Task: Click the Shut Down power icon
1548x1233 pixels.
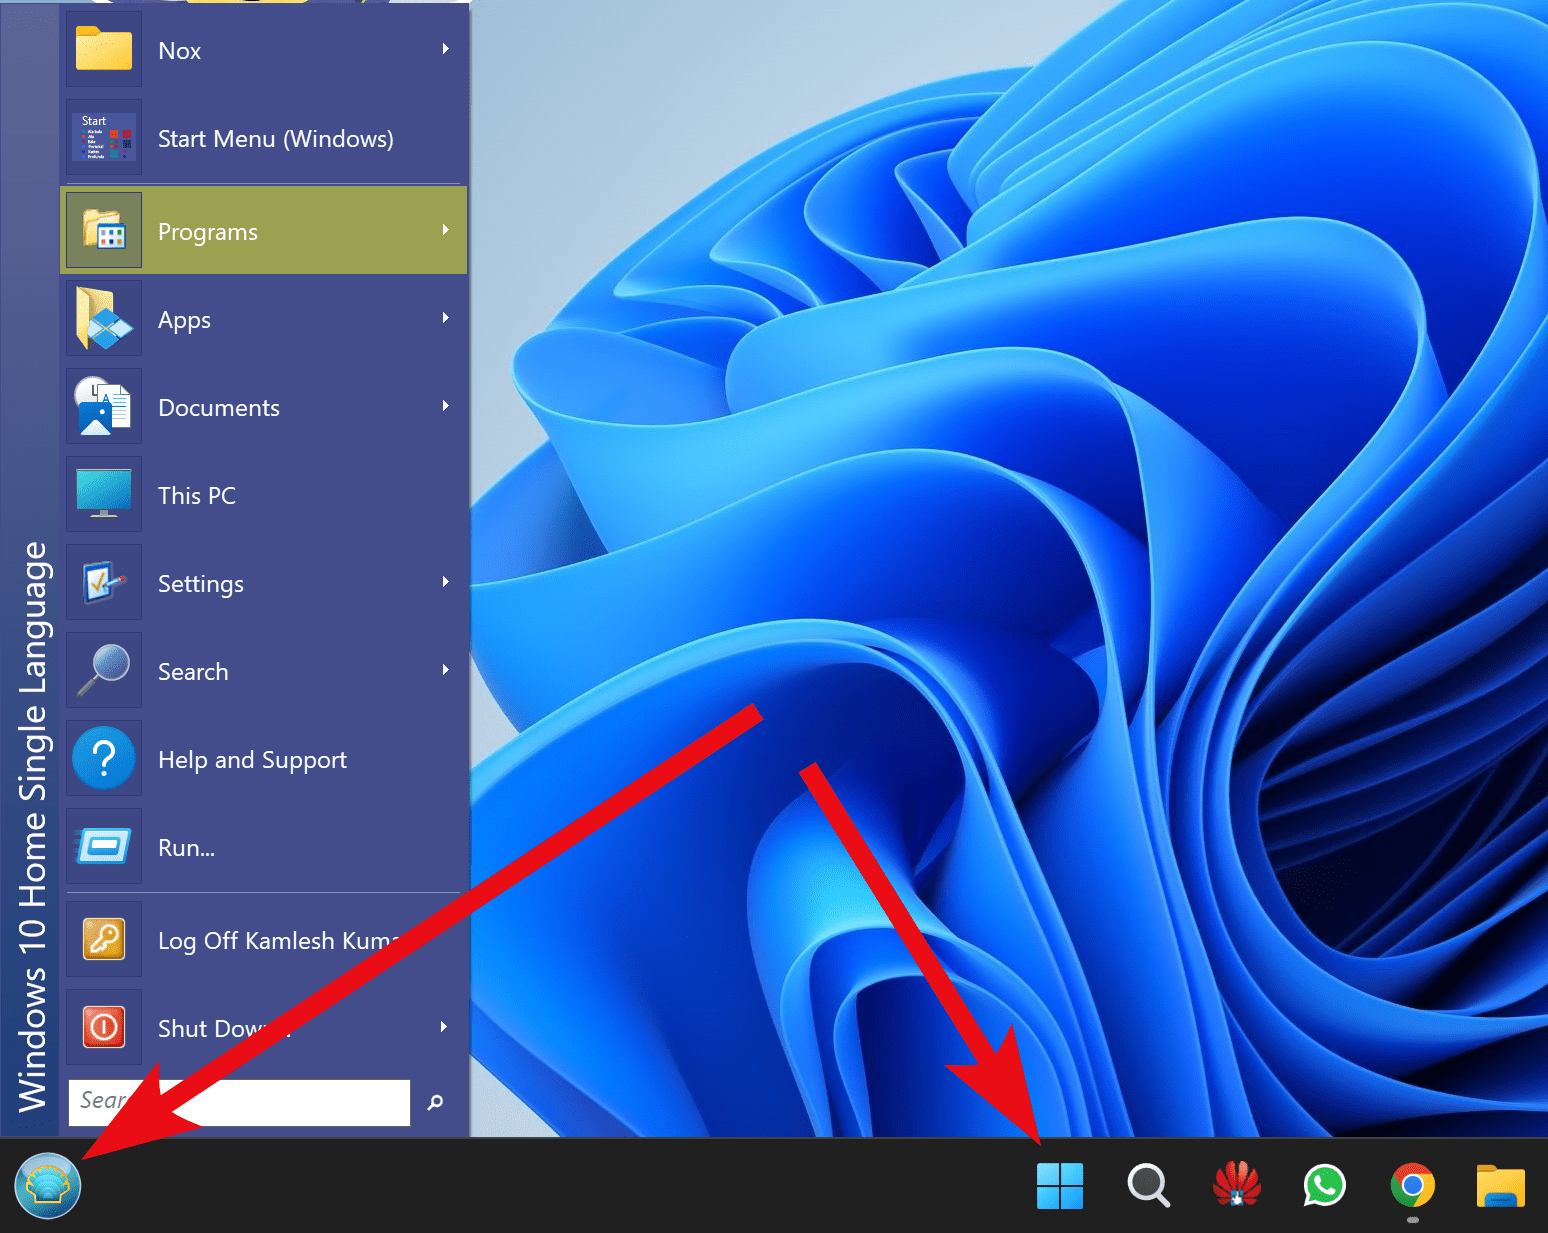Action: (104, 1027)
